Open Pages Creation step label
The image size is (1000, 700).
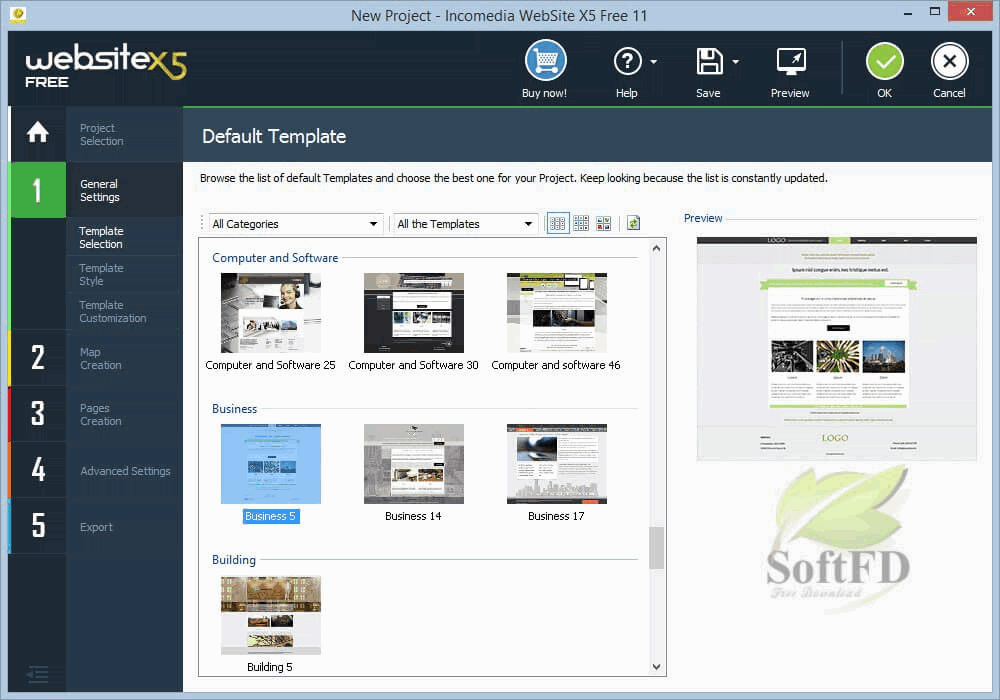coord(100,414)
